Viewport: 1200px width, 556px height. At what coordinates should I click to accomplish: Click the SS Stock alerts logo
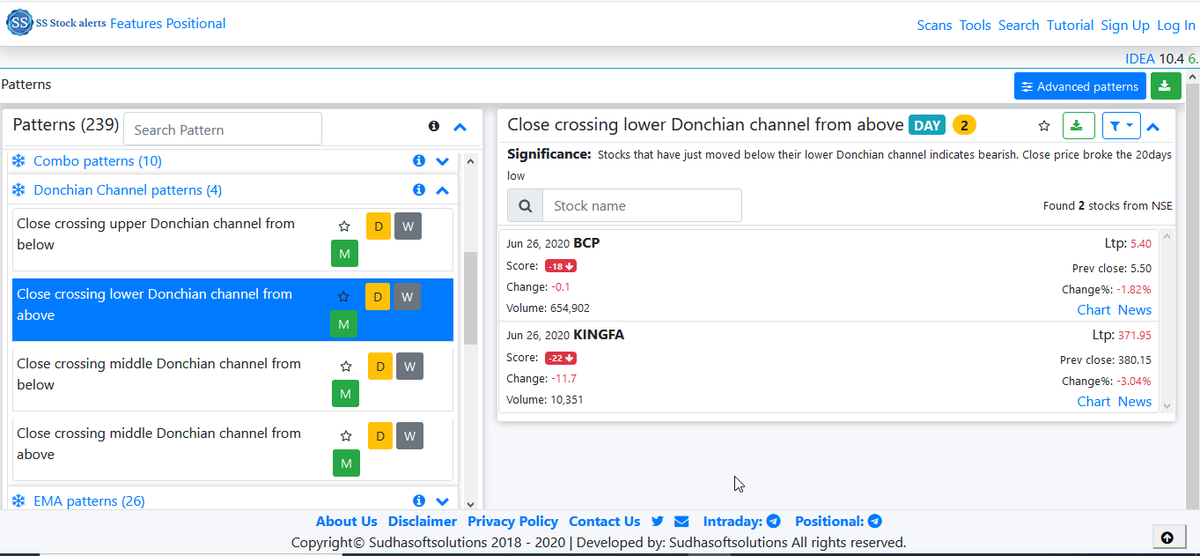(56, 23)
